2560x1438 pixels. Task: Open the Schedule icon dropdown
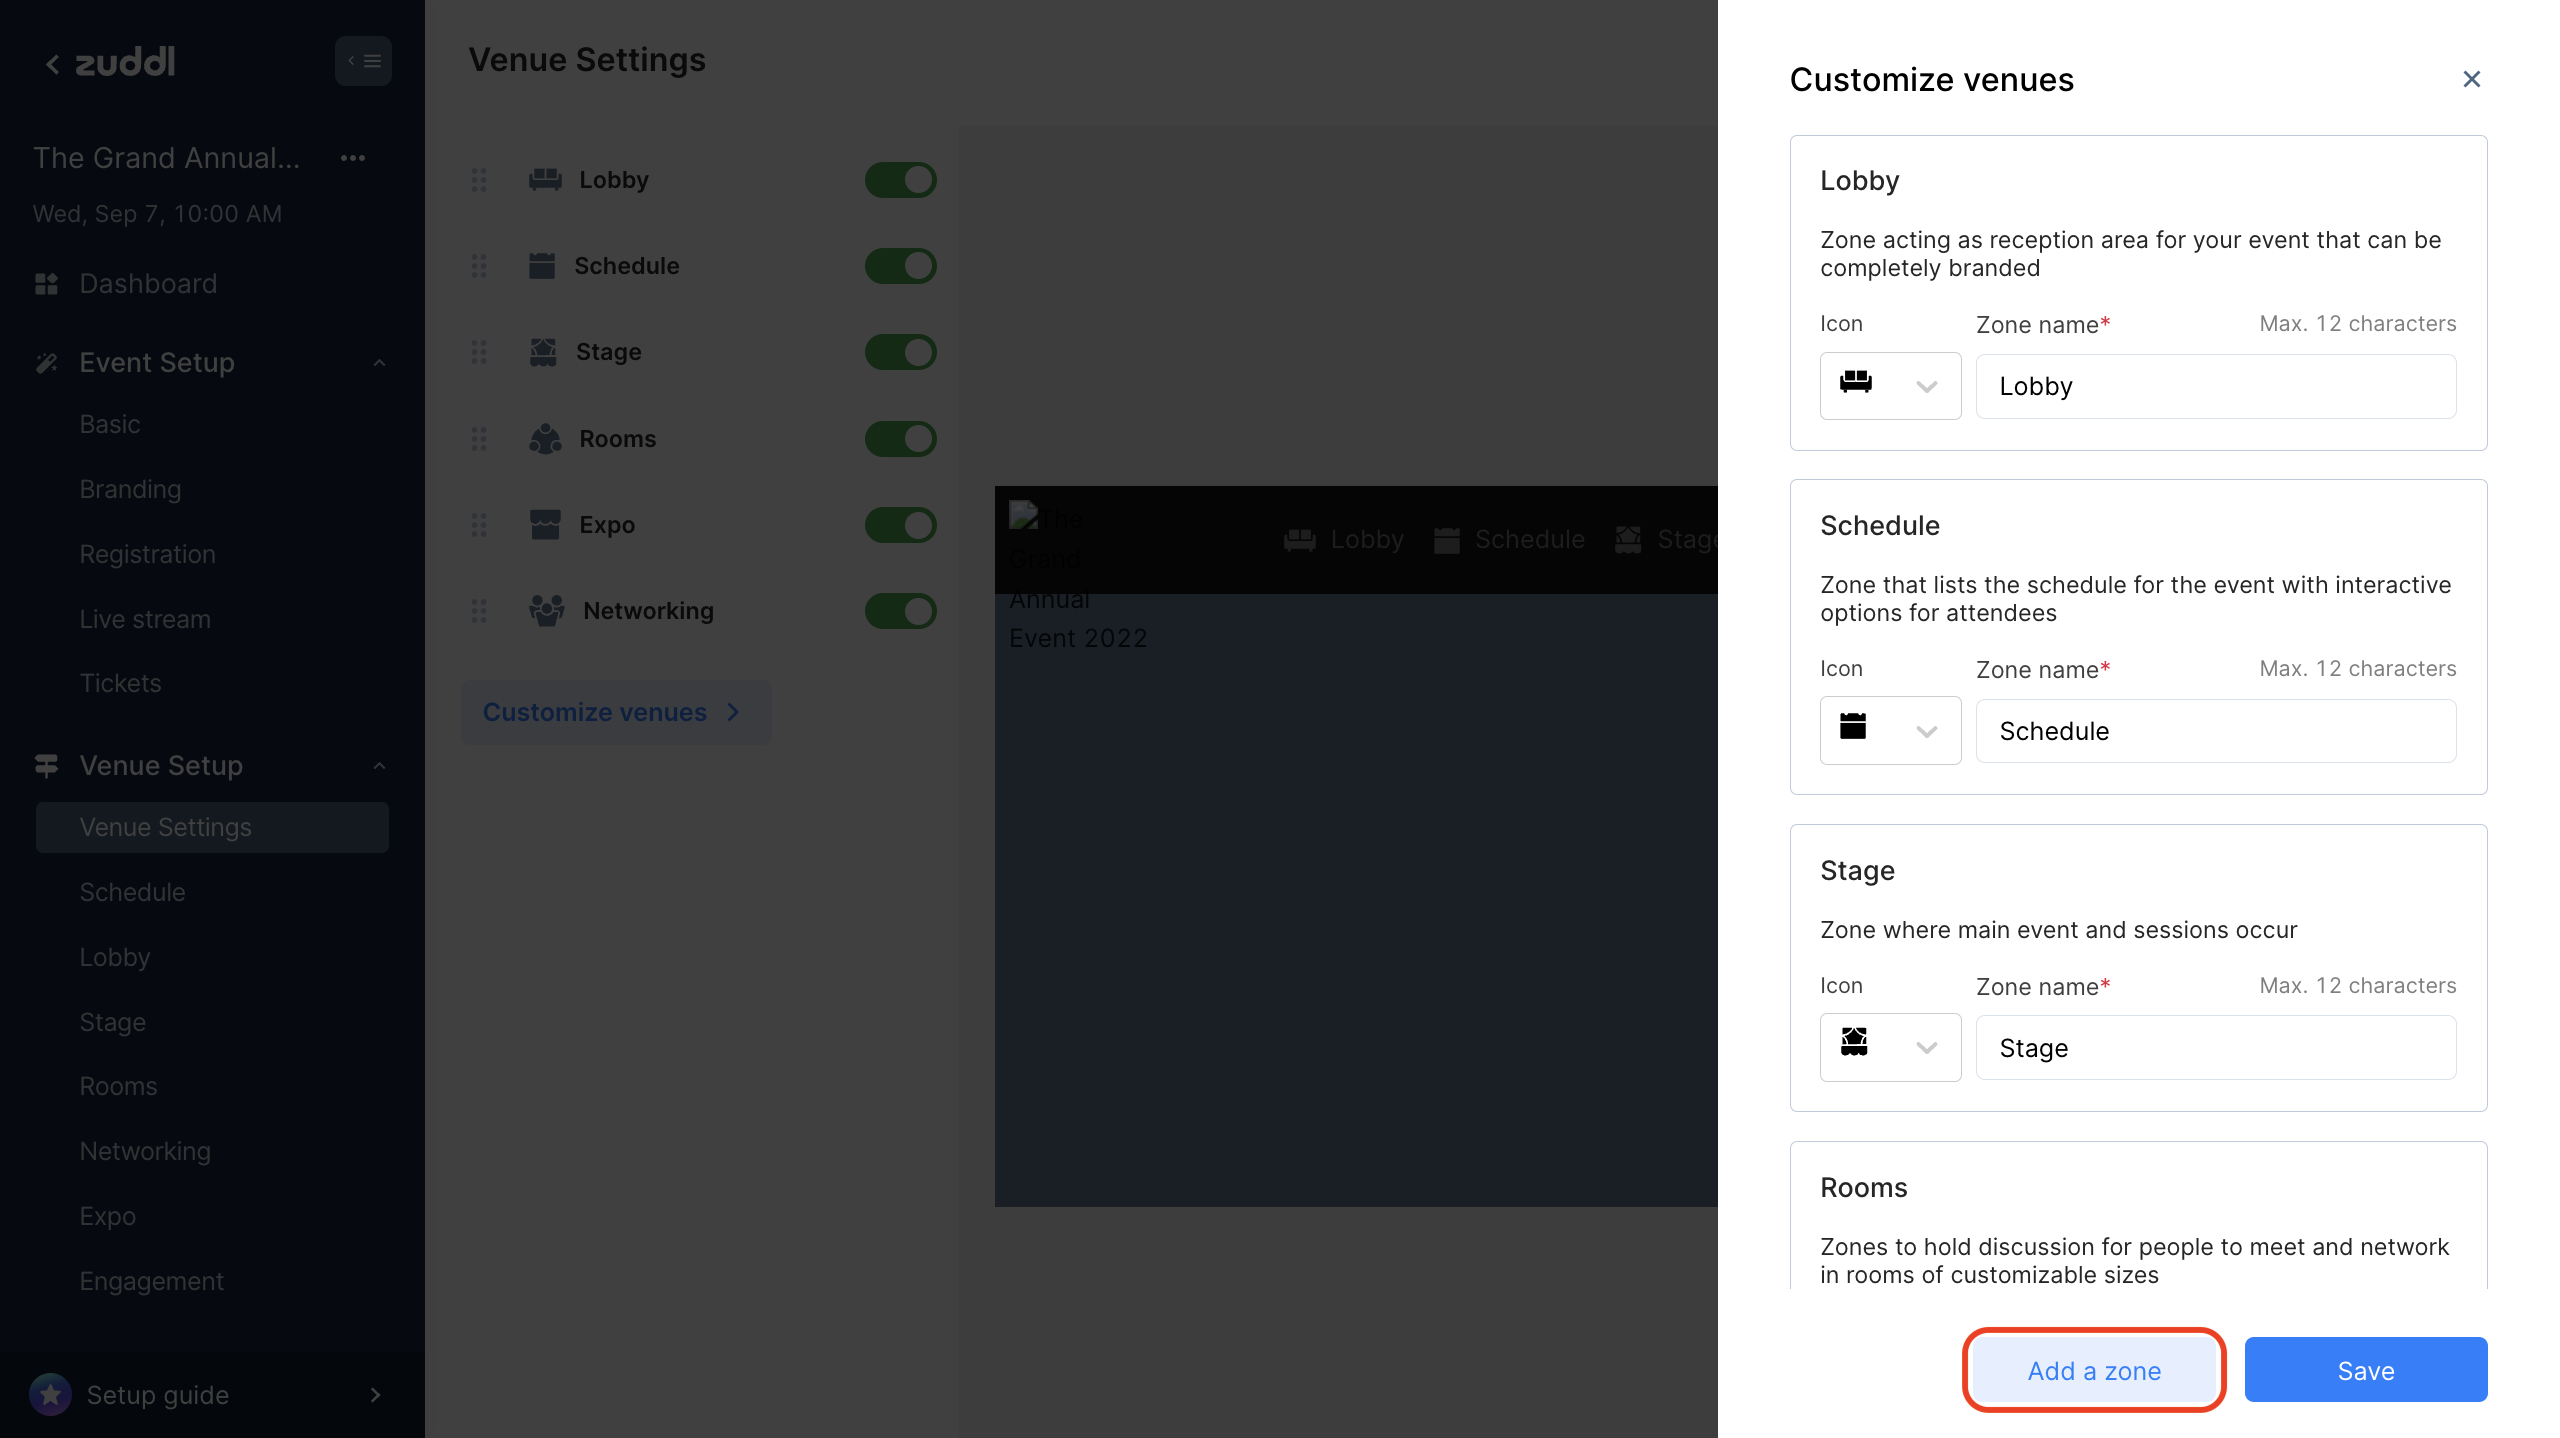coord(1889,731)
